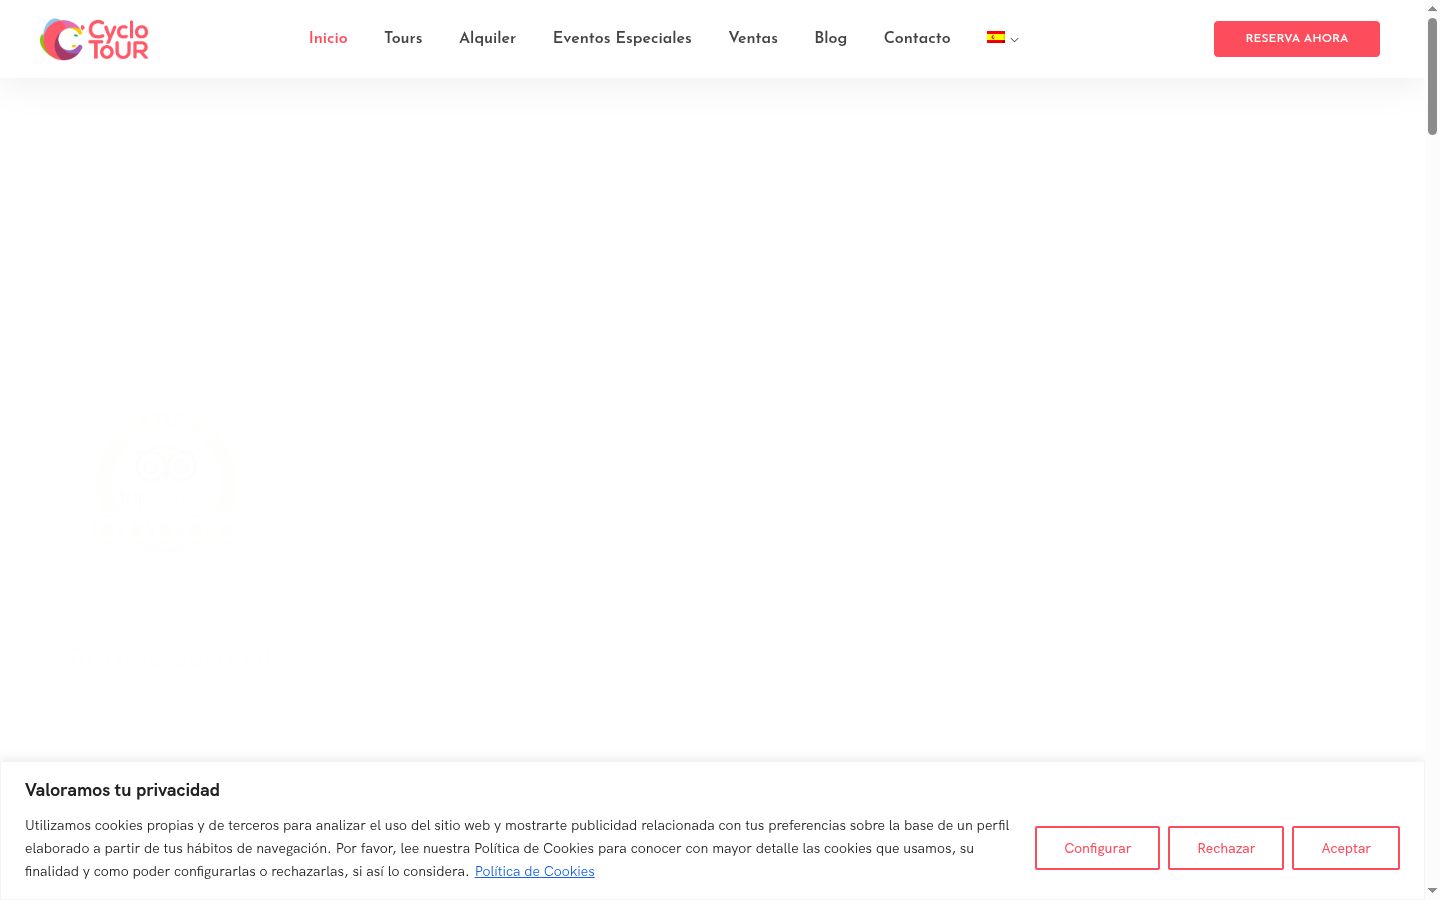Visit the Blog page
This screenshot has width=1440, height=900.
(x=830, y=38)
